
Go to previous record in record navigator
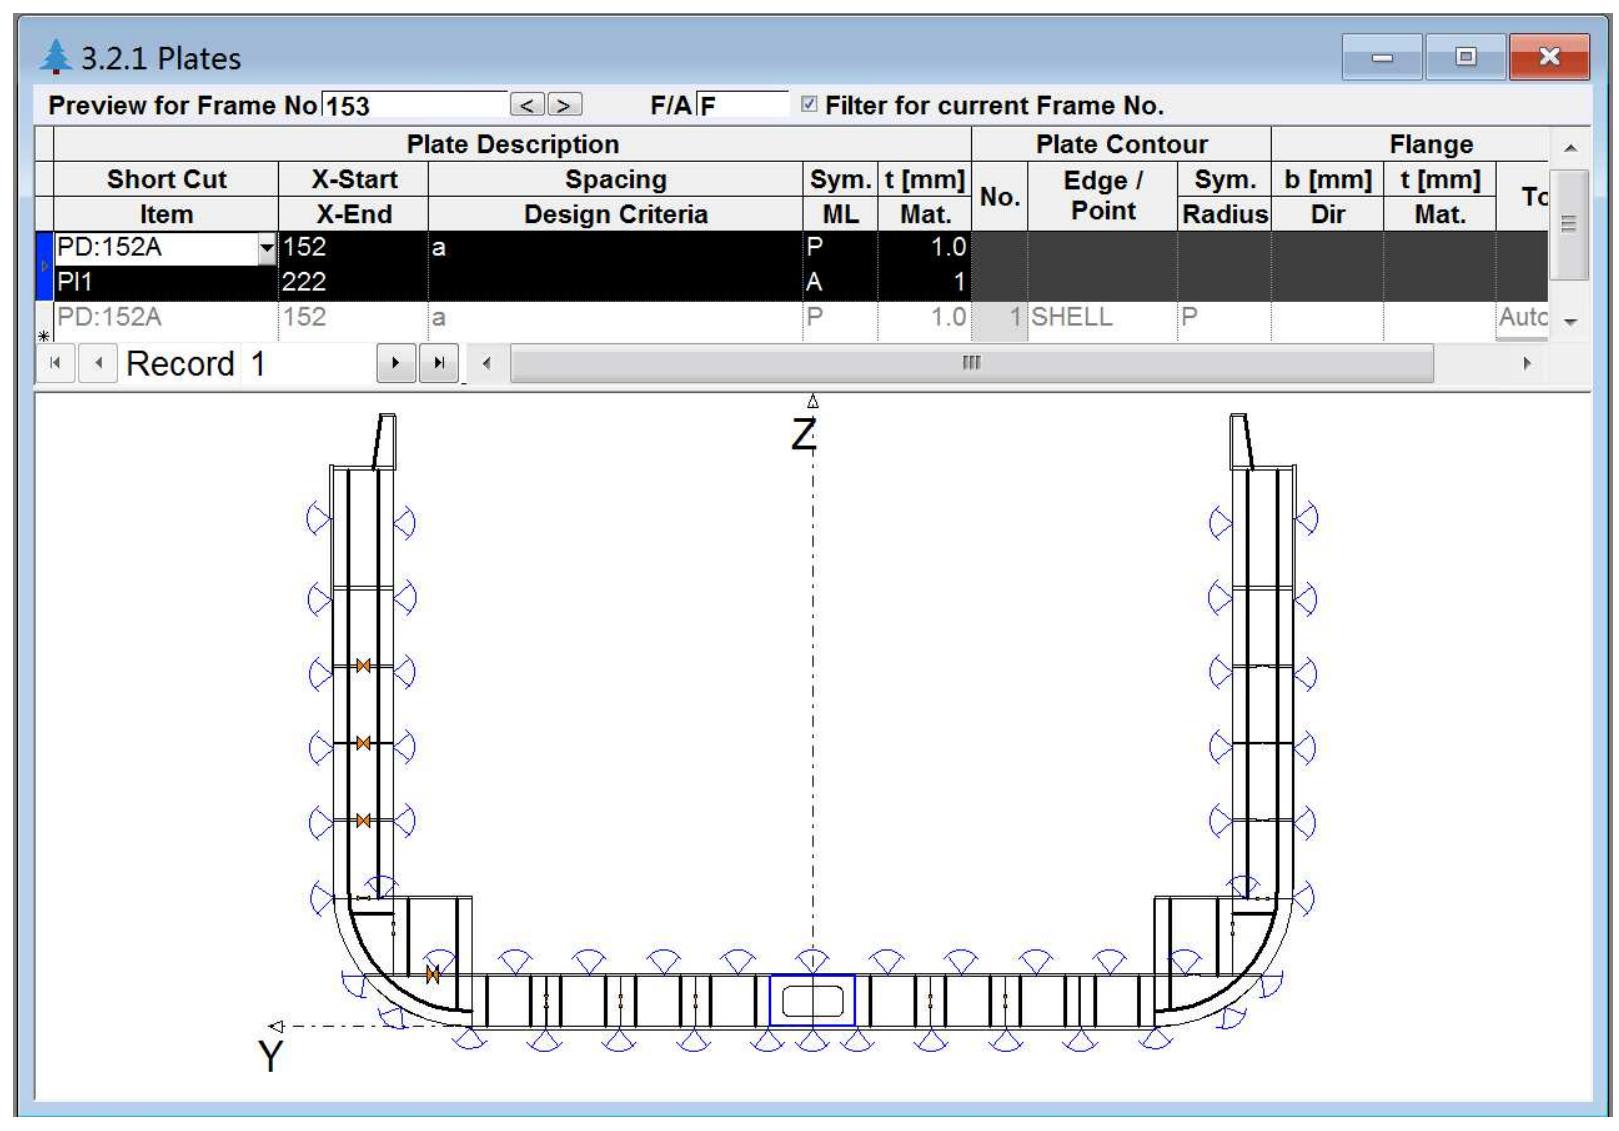pyautogui.click(x=96, y=364)
